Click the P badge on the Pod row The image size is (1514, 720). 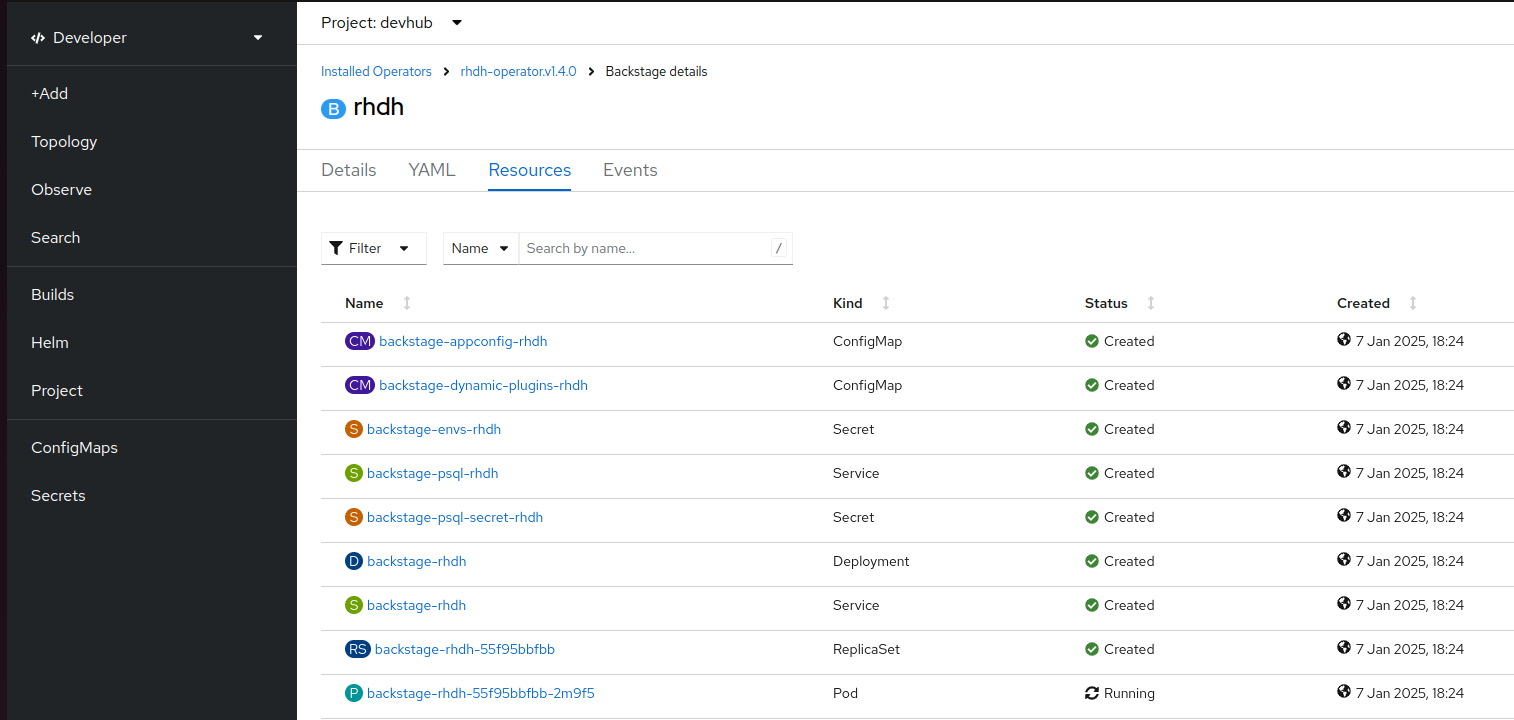353,693
